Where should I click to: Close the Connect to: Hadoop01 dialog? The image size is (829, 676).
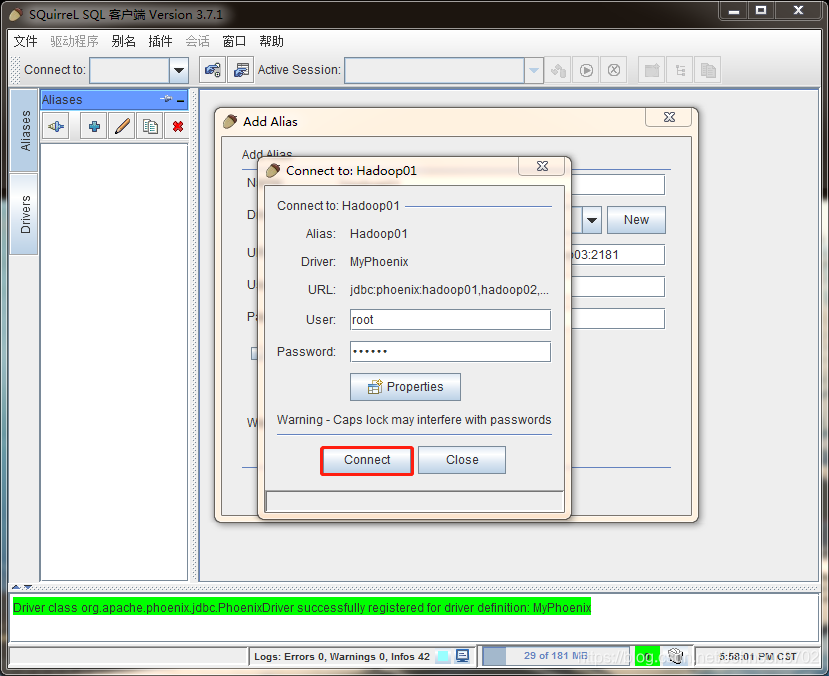click(x=542, y=166)
